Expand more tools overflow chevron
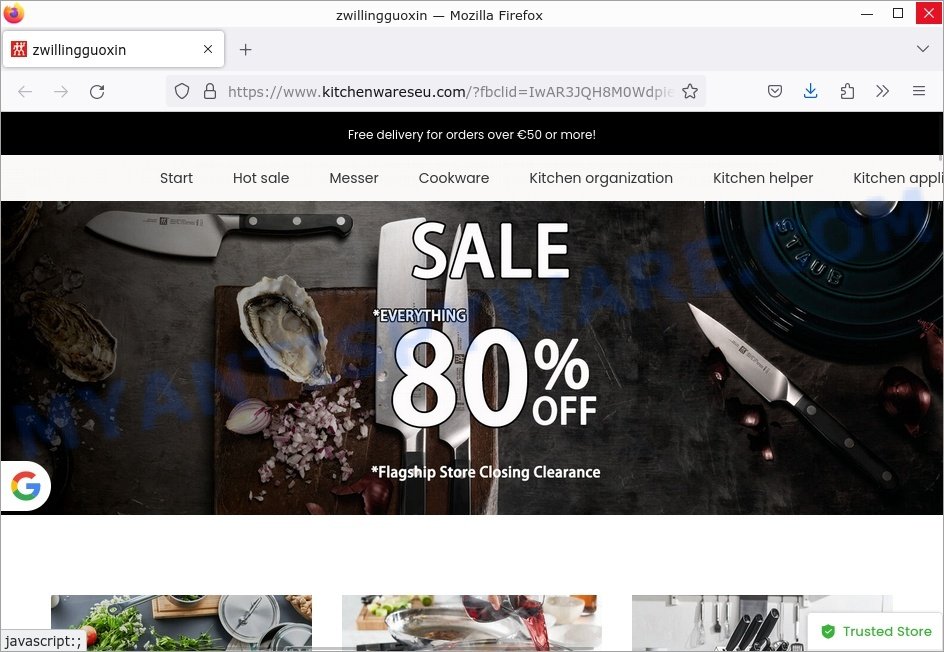The image size is (944, 652). pyautogui.click(x=883, y=92)
